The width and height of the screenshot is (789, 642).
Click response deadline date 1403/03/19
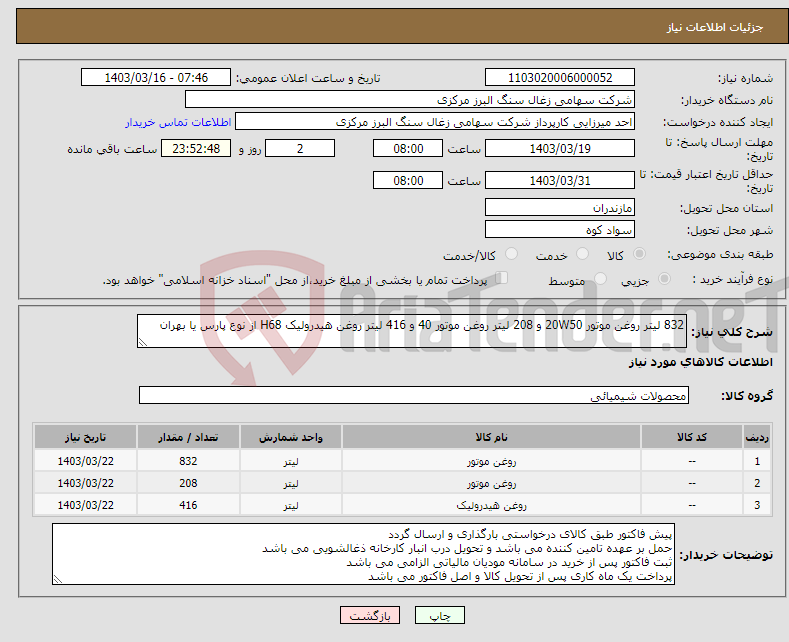tap(560, 148)
